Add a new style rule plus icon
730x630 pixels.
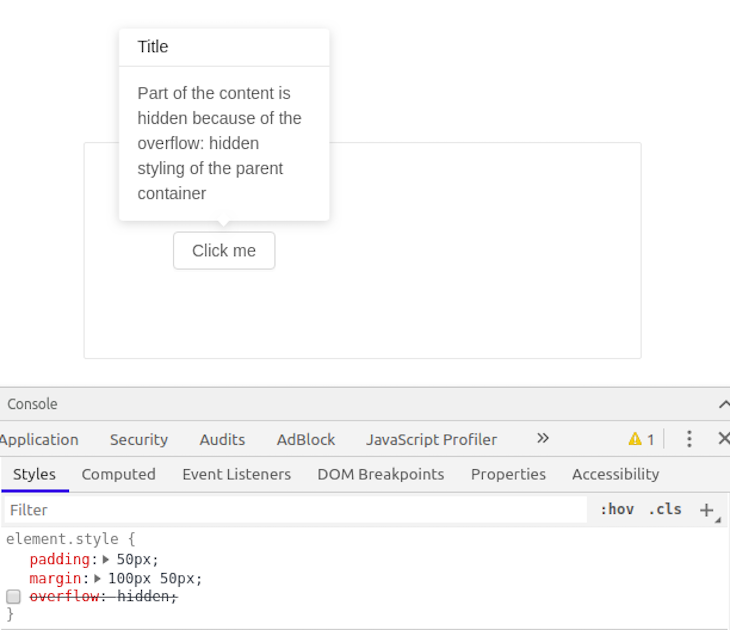tap(707, 510)
